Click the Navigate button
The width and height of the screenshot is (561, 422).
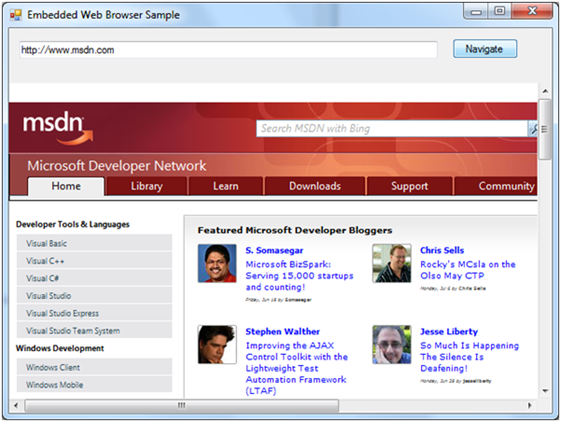pos(485,49)
